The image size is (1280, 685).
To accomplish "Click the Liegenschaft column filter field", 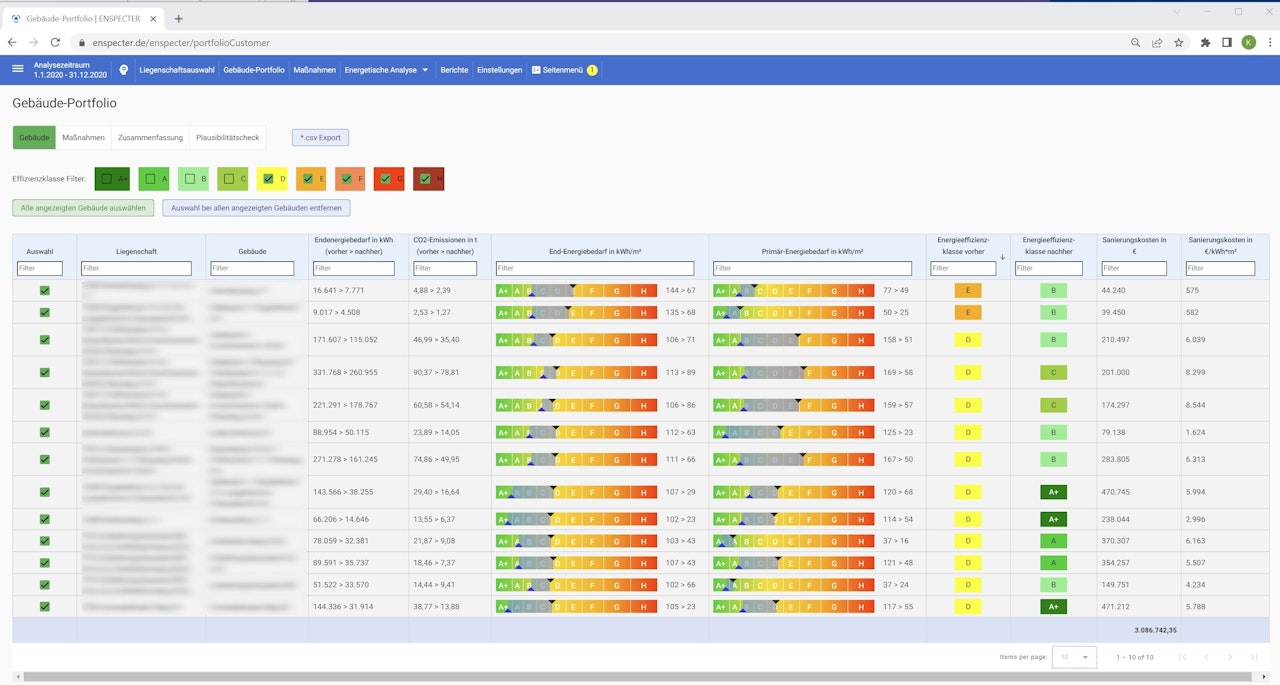I will pos(136,268).
